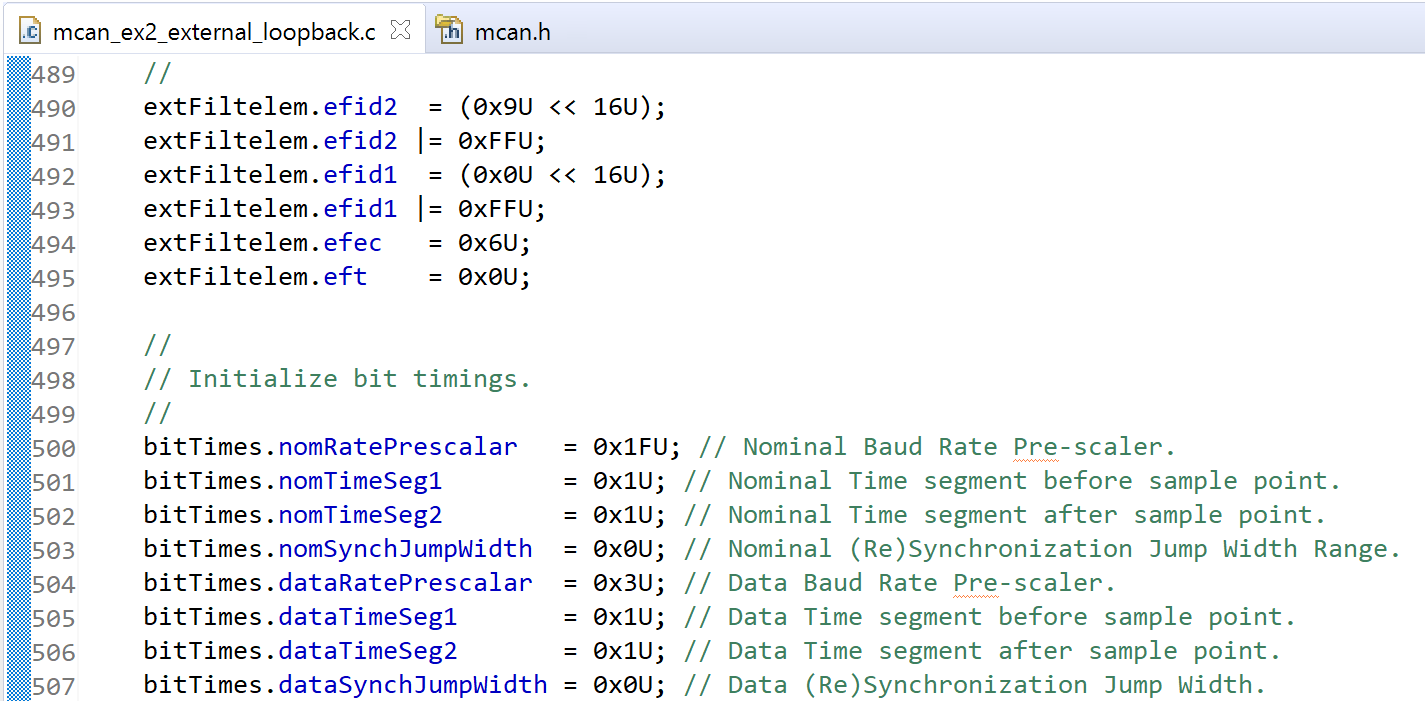This screenshot has width=1425, height=701.
Task: Click line number 490 in the gutter
Action: tap(54, 108)
